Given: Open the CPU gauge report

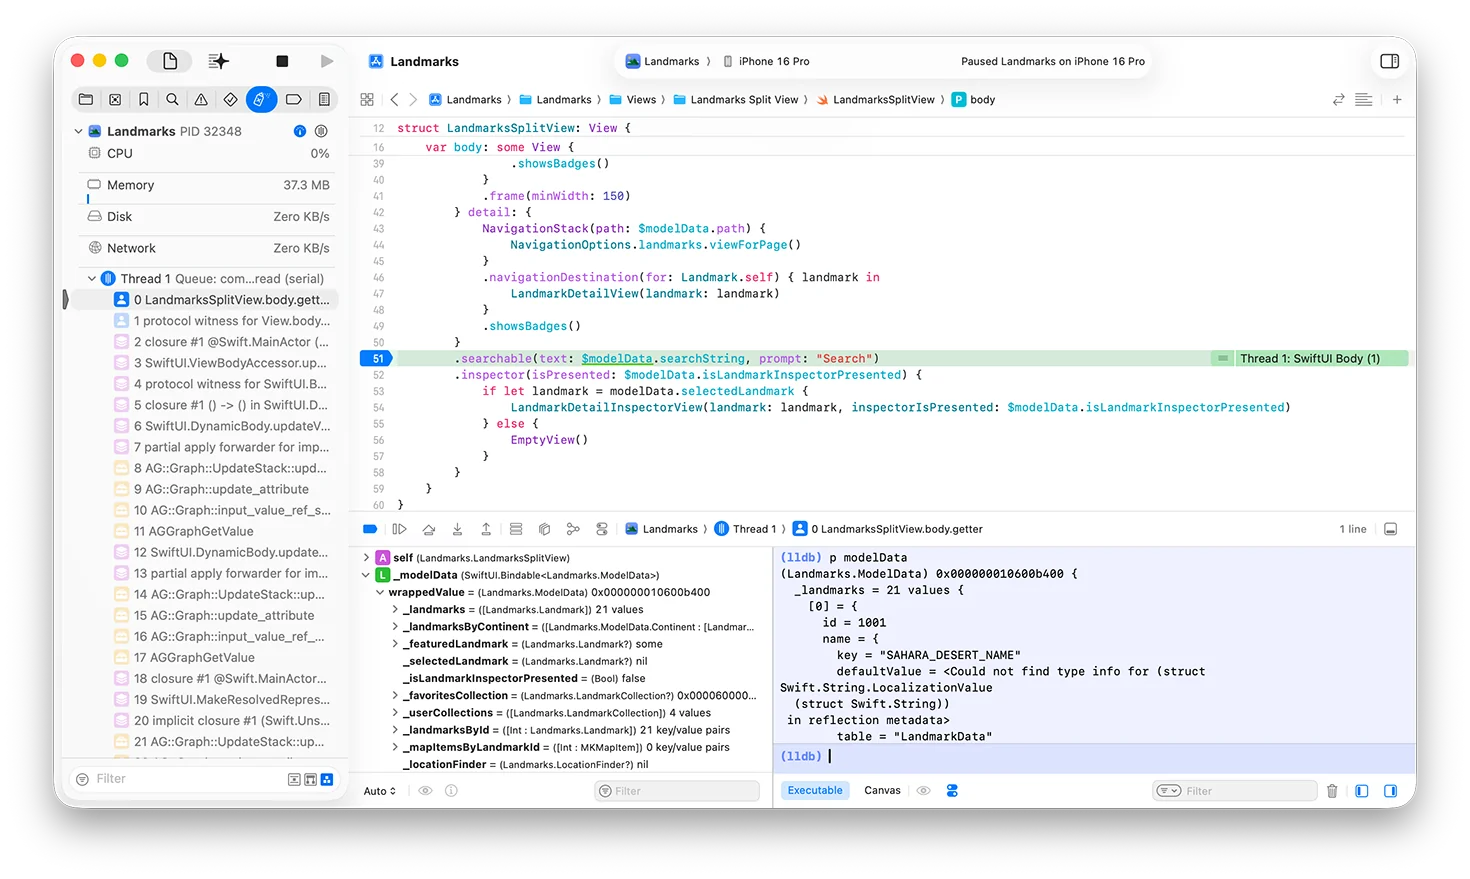Looking at the screenshot, I should point(207,153).
